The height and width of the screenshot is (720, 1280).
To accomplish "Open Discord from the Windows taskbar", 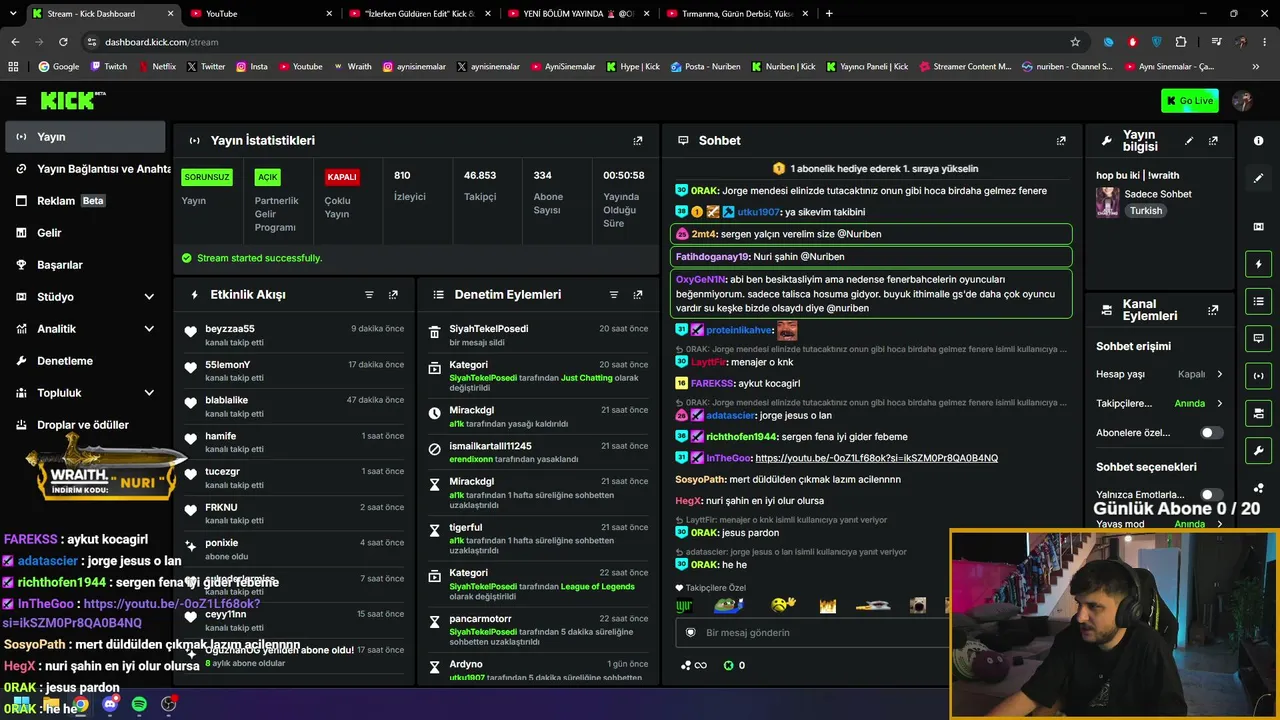I will coord(110,705).
